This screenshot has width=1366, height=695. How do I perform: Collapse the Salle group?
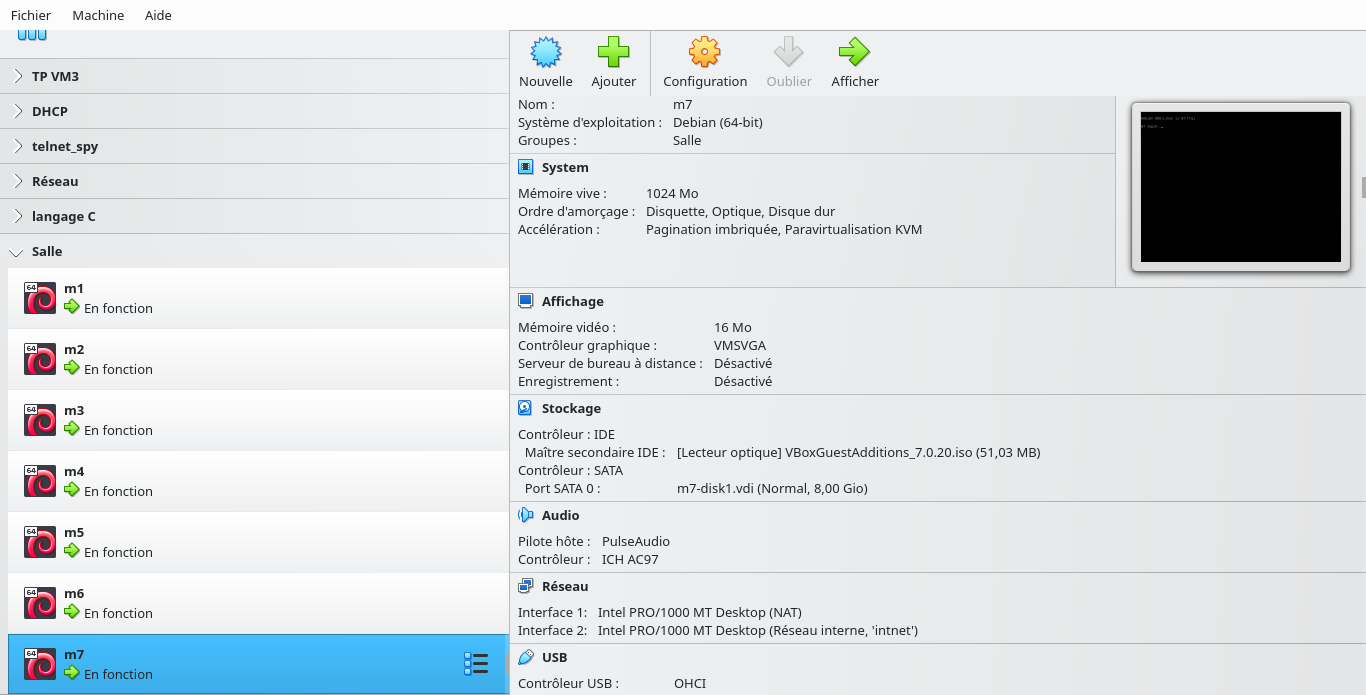(x=18, y=252)
